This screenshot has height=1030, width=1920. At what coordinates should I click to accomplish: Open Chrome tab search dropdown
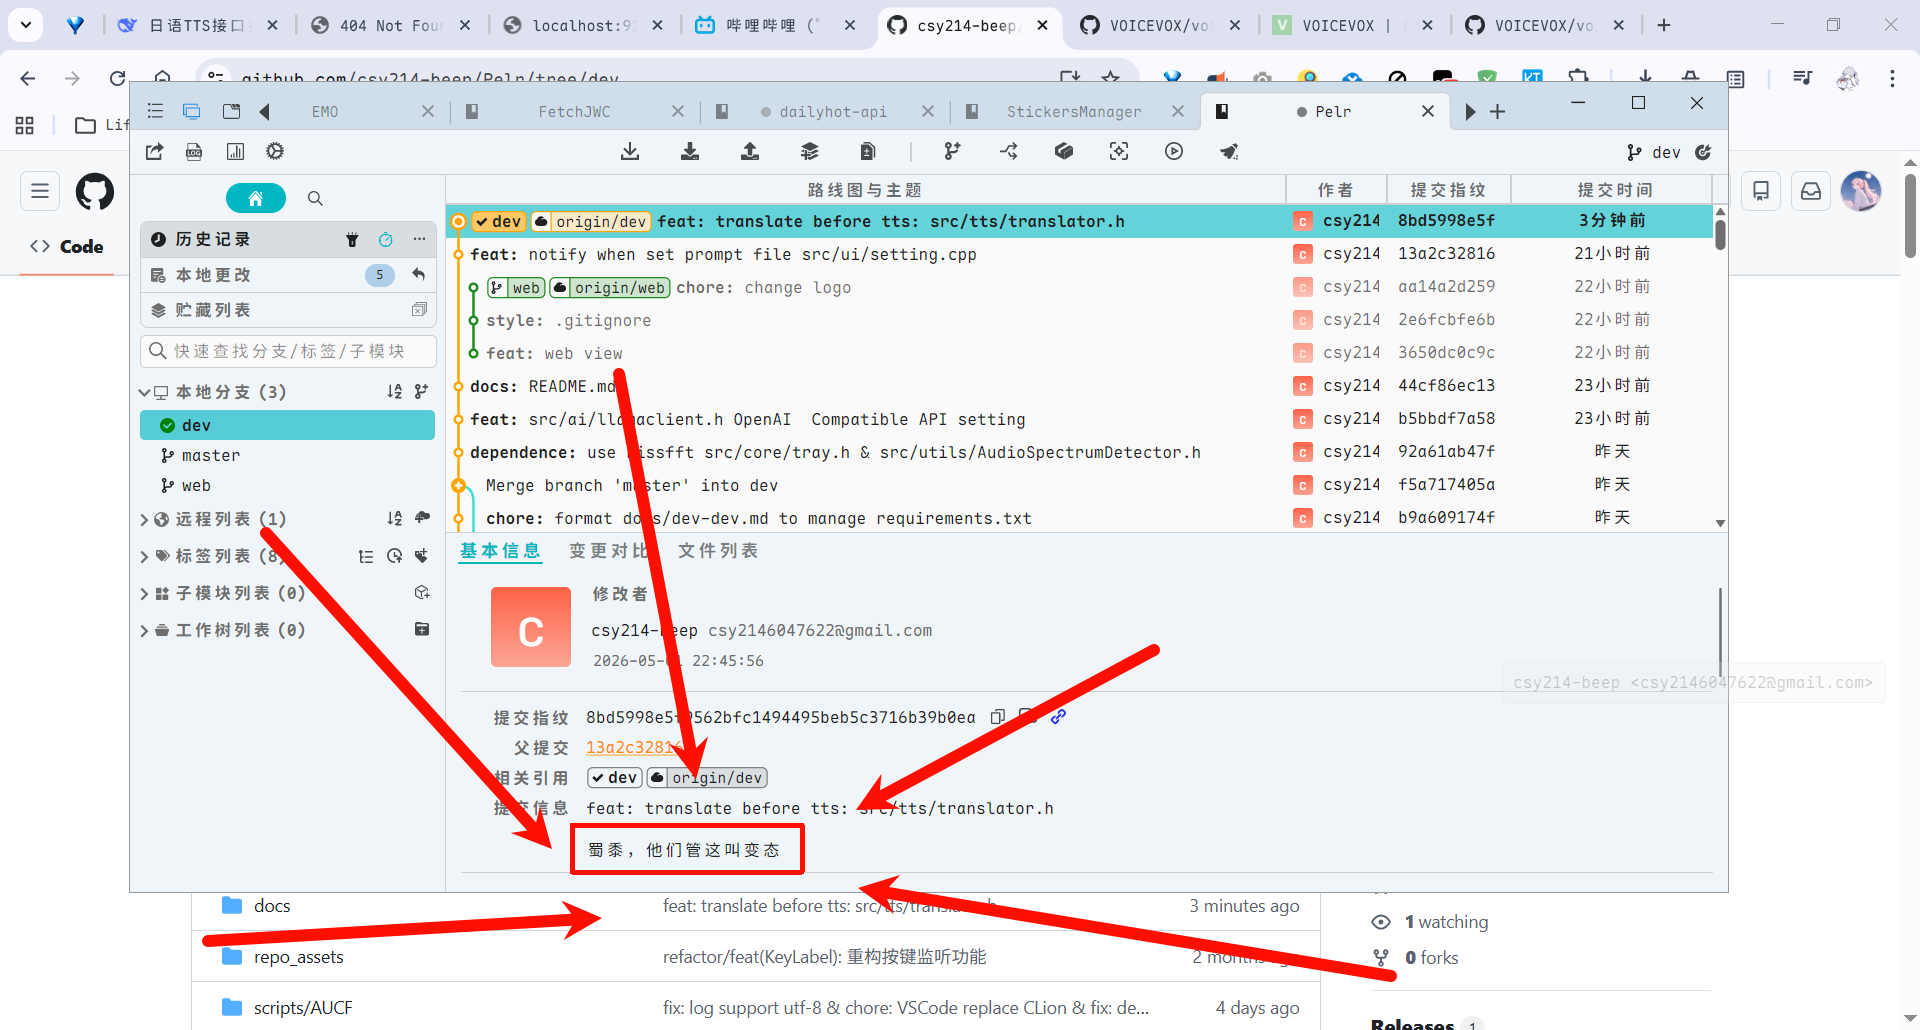[26, 25]
